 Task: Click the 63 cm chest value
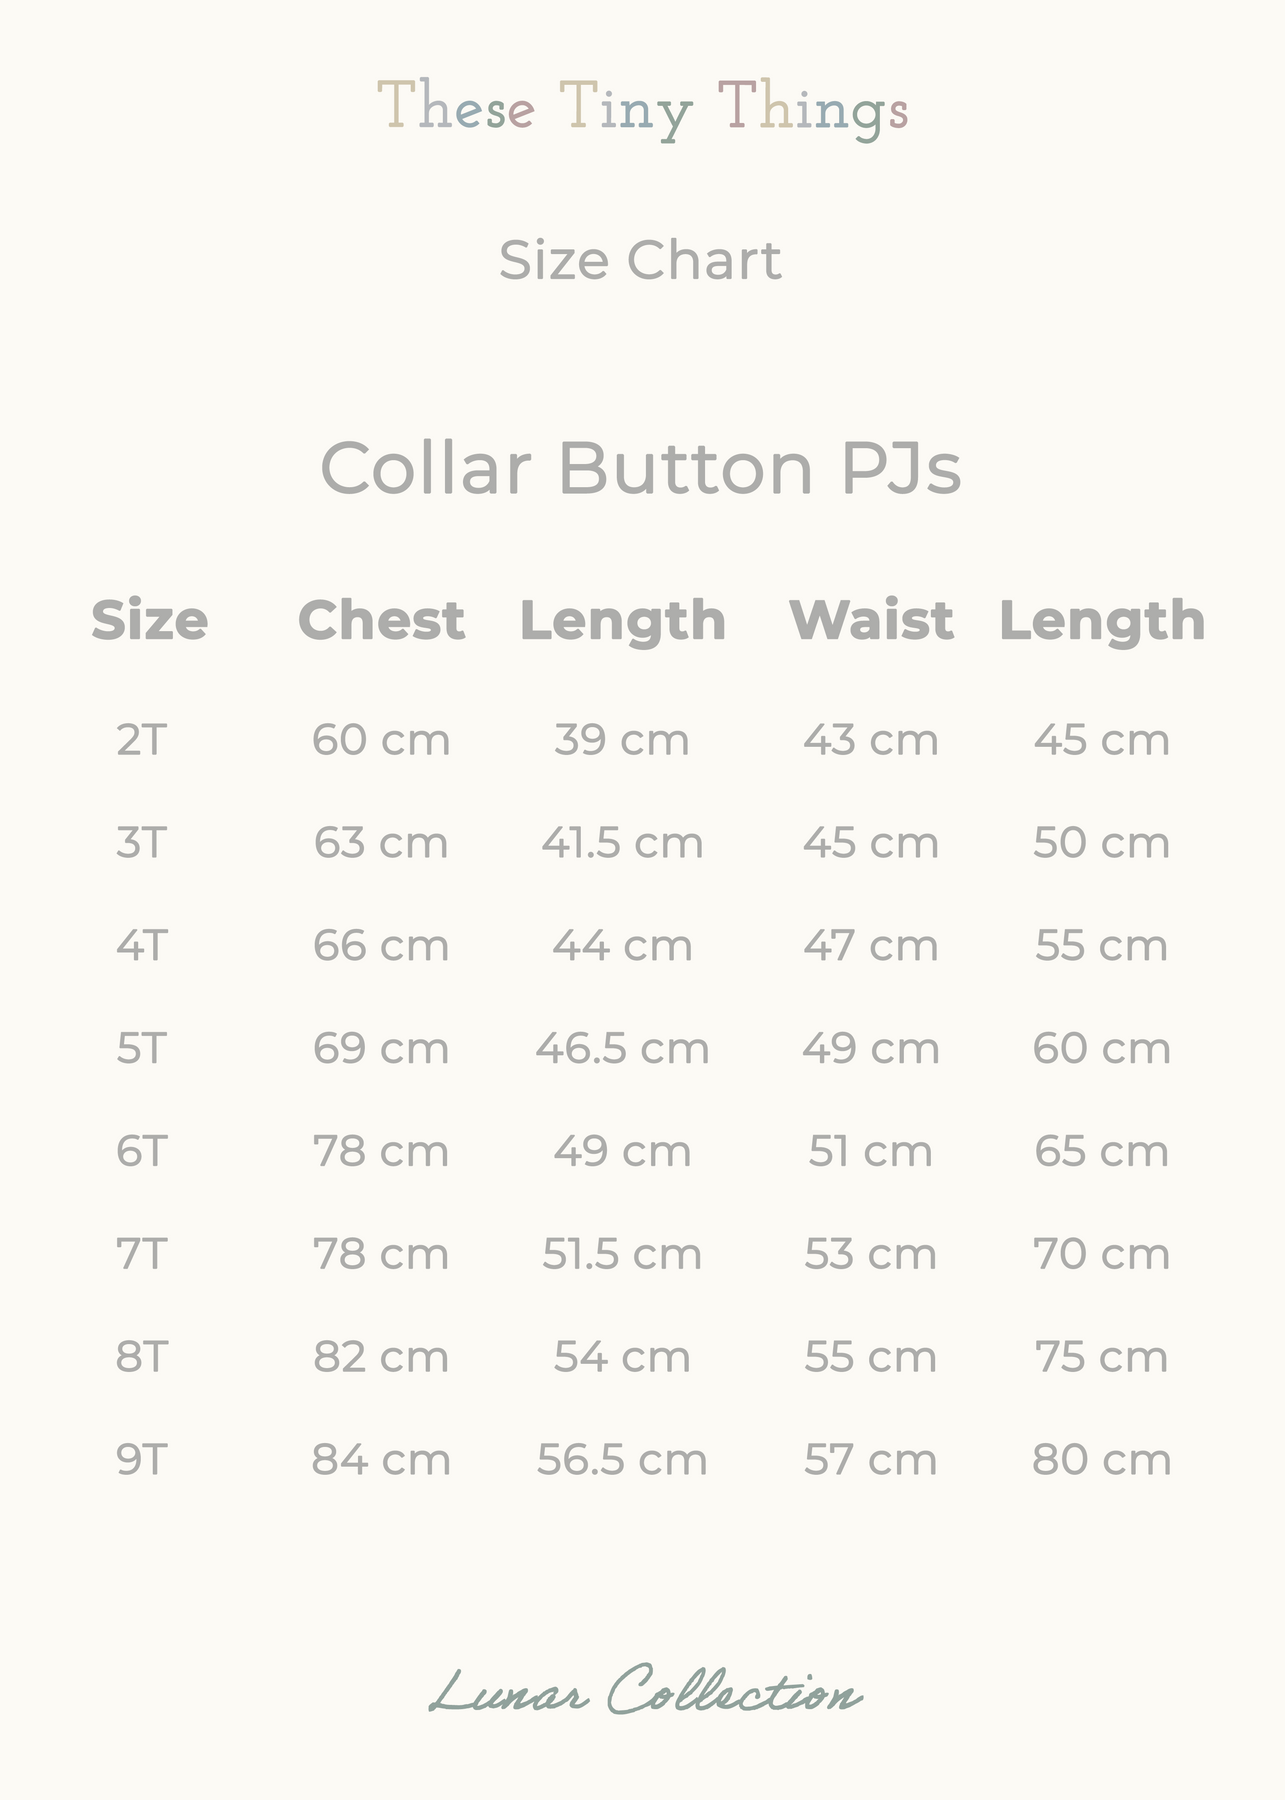click(381, 843)
